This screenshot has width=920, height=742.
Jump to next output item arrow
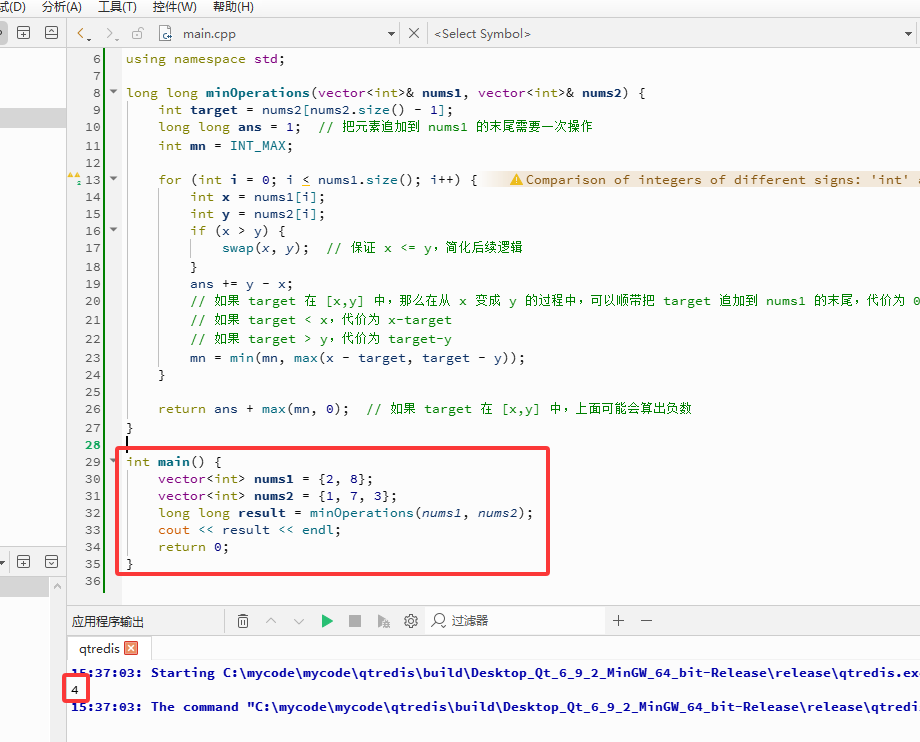point(299,621)
